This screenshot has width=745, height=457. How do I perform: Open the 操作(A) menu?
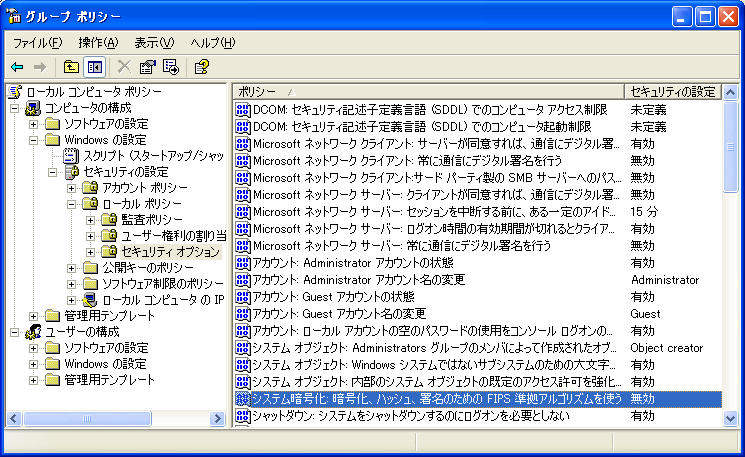pos(98,43)
